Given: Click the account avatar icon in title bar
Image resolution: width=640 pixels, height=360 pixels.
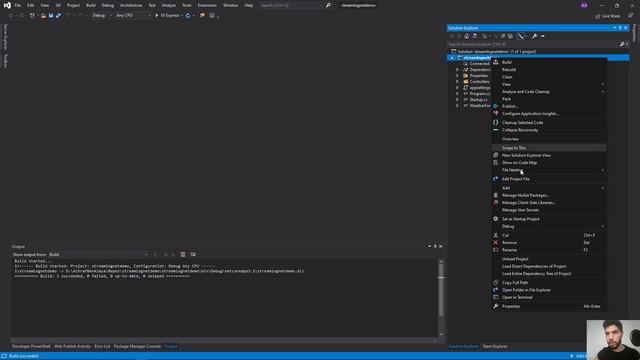Looking at the screenshot, I should [x=584, y=5].
